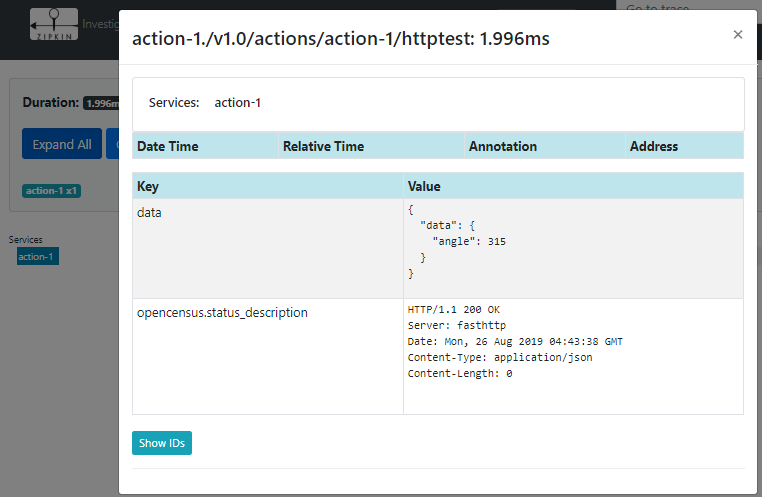The width and height of the screenshot is (762, 497).
Task: Click the HTTP/1.1 200 OK response value
Action: 454,308
